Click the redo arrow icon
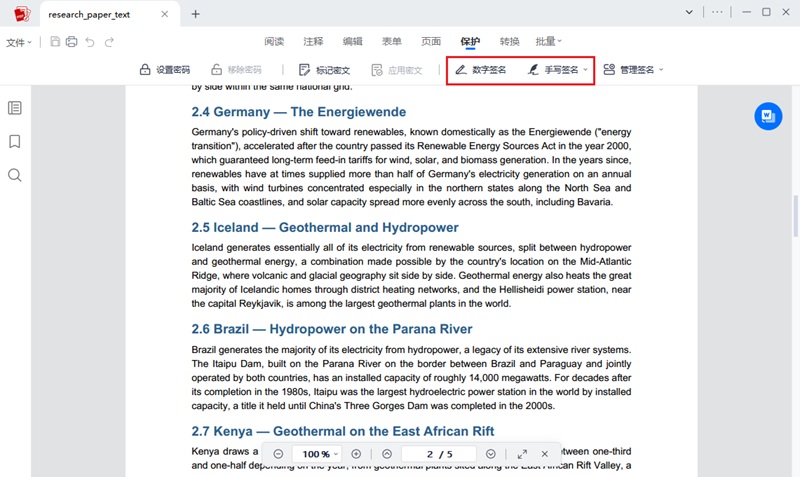Screen dimensions: 800x477 pos(109,42)
